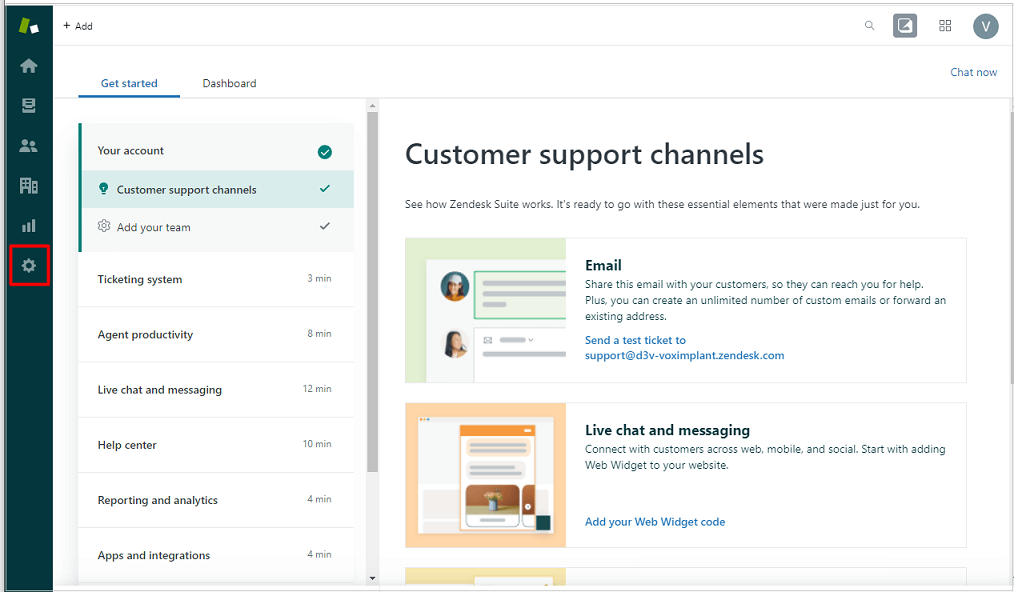Click the Customer support channels page title
The height and width of the screenshot is (592, 1014).
[x=585, y=155]
